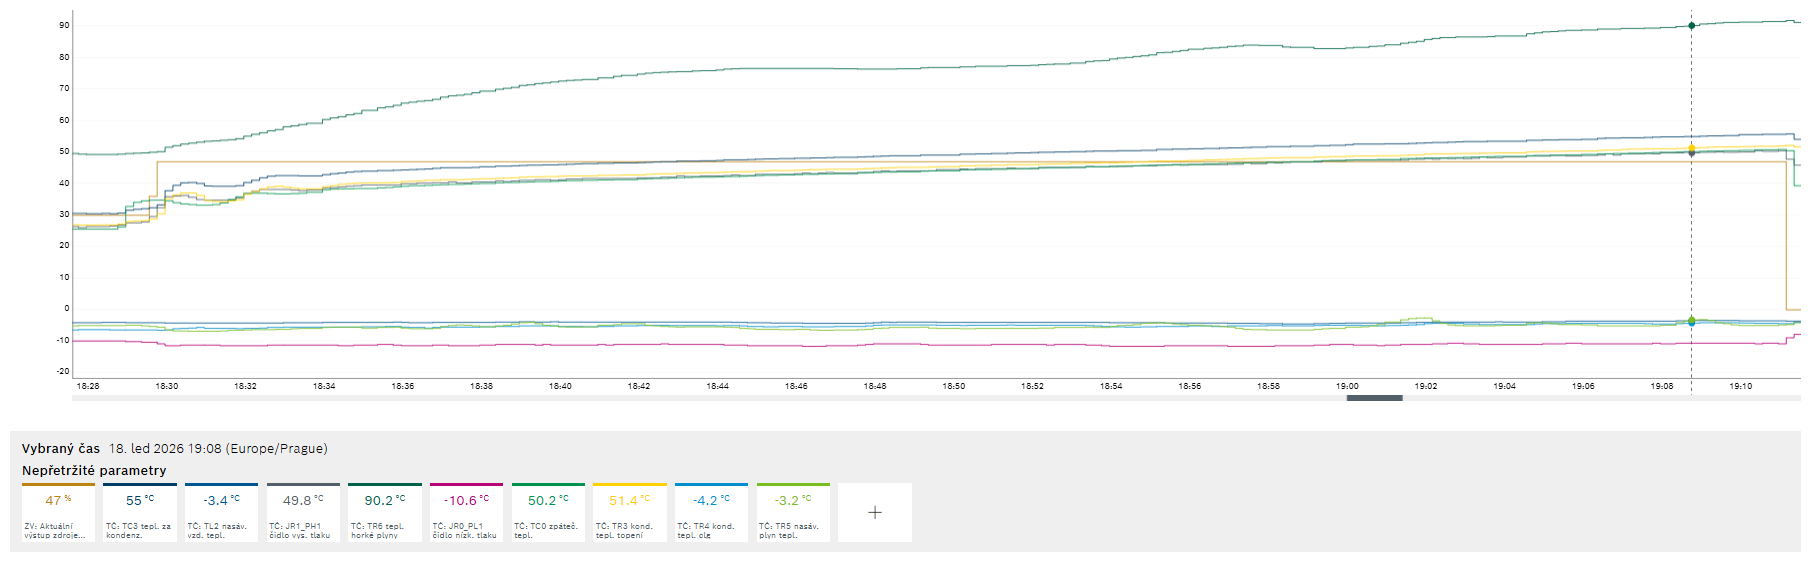The height and width of the screenshot is (562, 1811).
Task: Click the 18:30 label on time axis
Action: [x=166, y=386]
